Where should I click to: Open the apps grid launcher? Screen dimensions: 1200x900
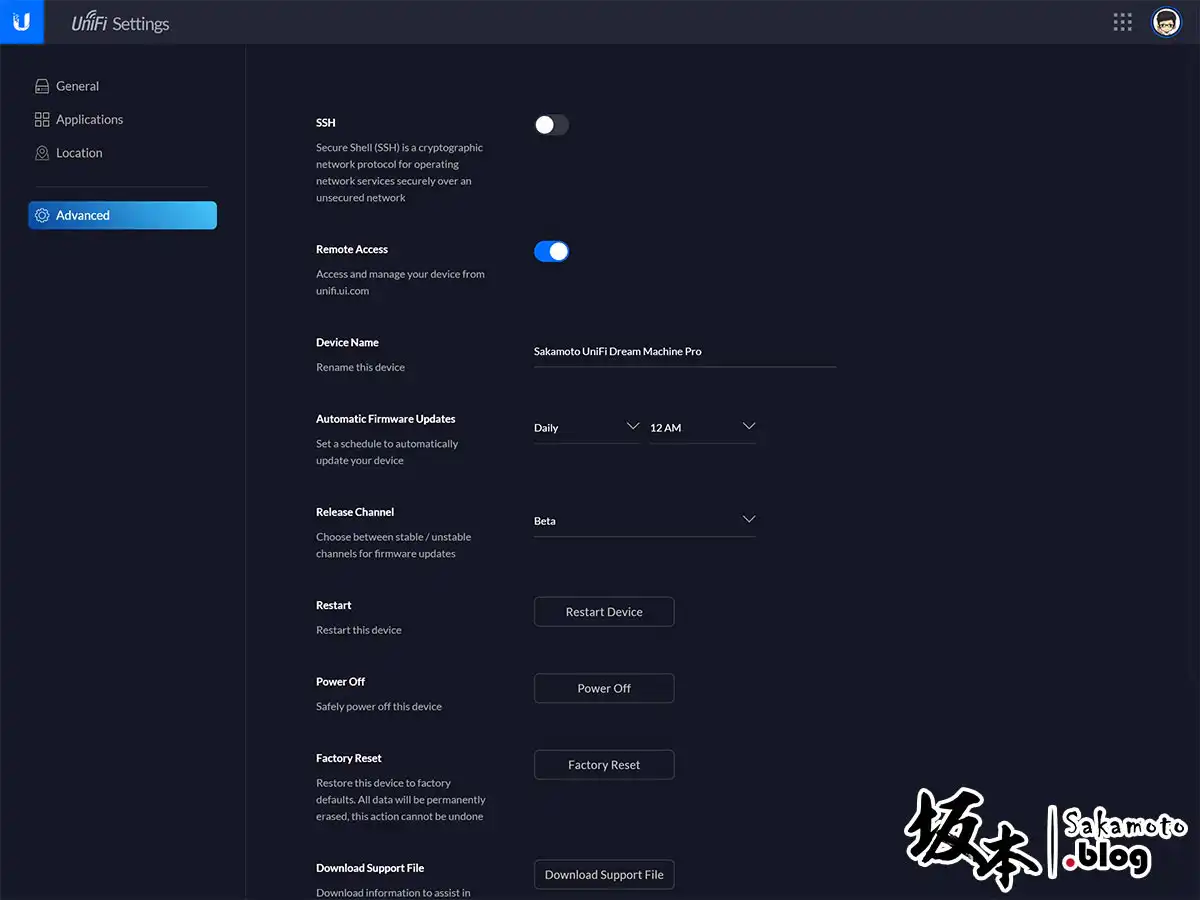[x=1122, y=22]
